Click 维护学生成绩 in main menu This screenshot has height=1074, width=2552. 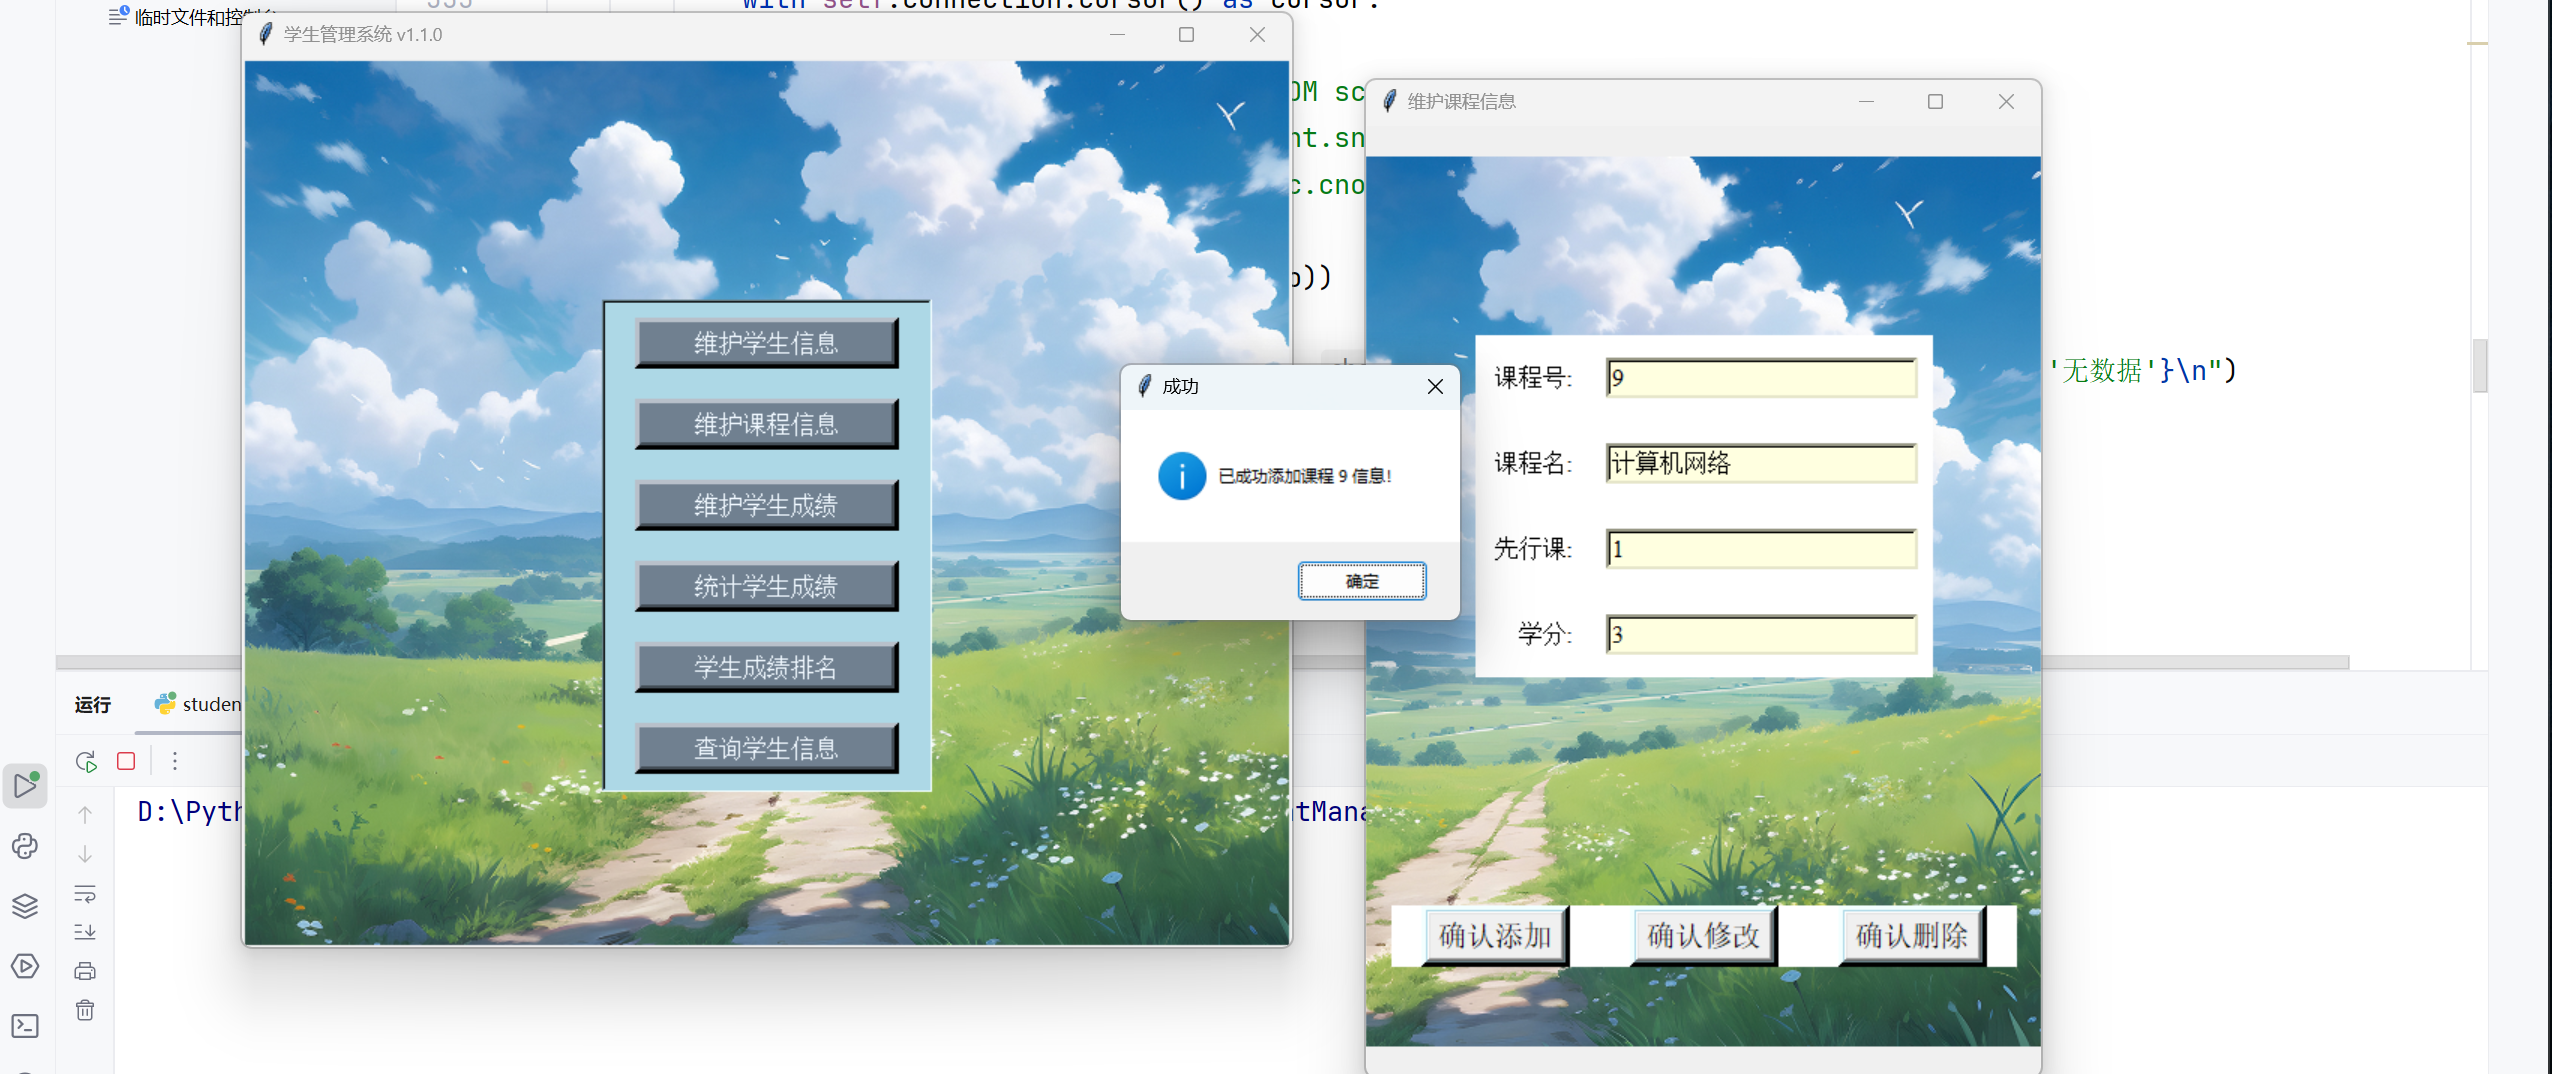pos(766,506)
